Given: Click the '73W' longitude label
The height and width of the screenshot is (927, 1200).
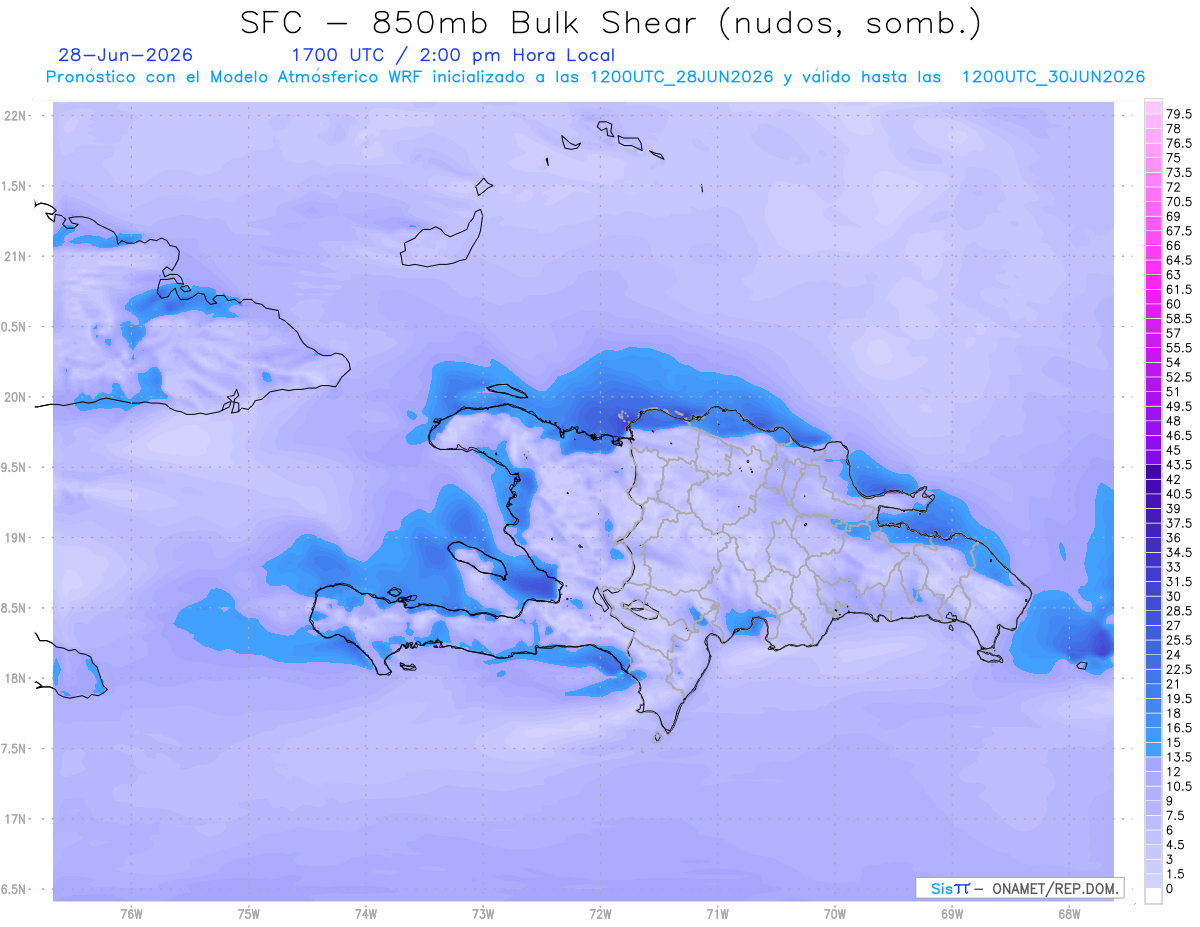Looking at the screenshot, I should pyautogui.click(x=483, y=913).
